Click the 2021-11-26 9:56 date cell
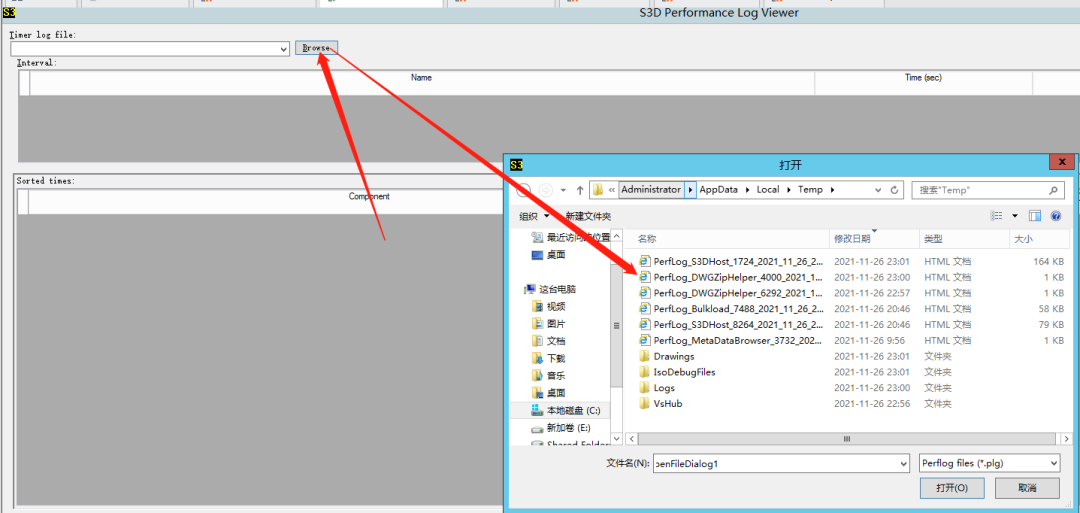The height and width of the screenshot is (513, 1080). tap(869, 341)
